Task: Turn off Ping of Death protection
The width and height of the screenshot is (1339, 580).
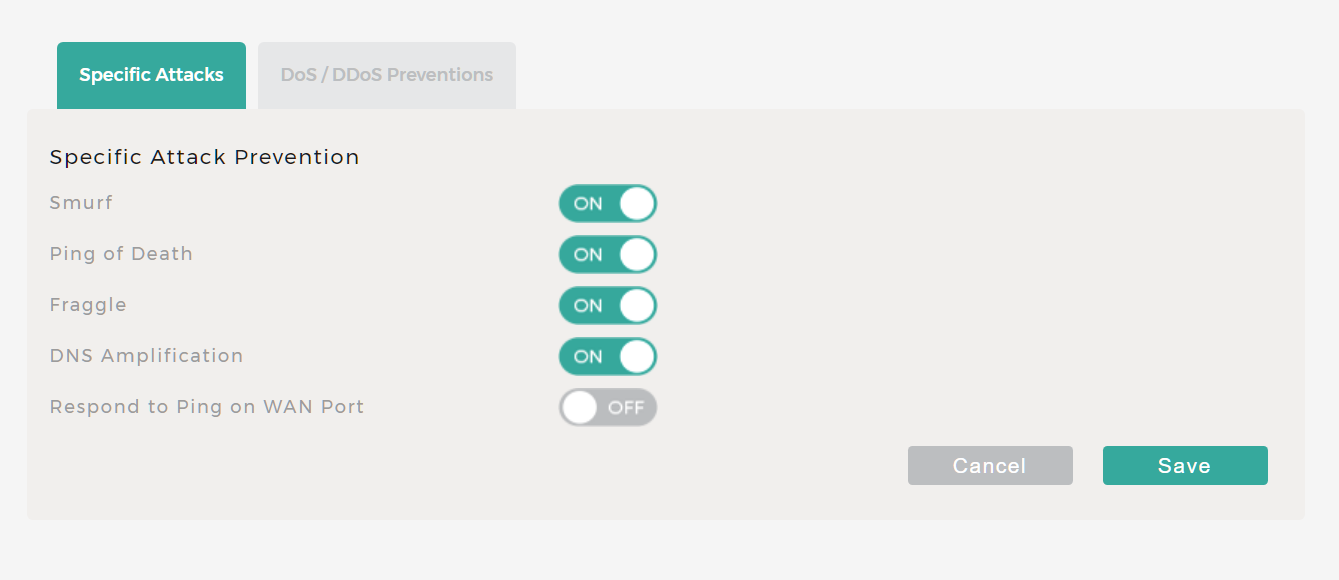Action: (607, 254)
